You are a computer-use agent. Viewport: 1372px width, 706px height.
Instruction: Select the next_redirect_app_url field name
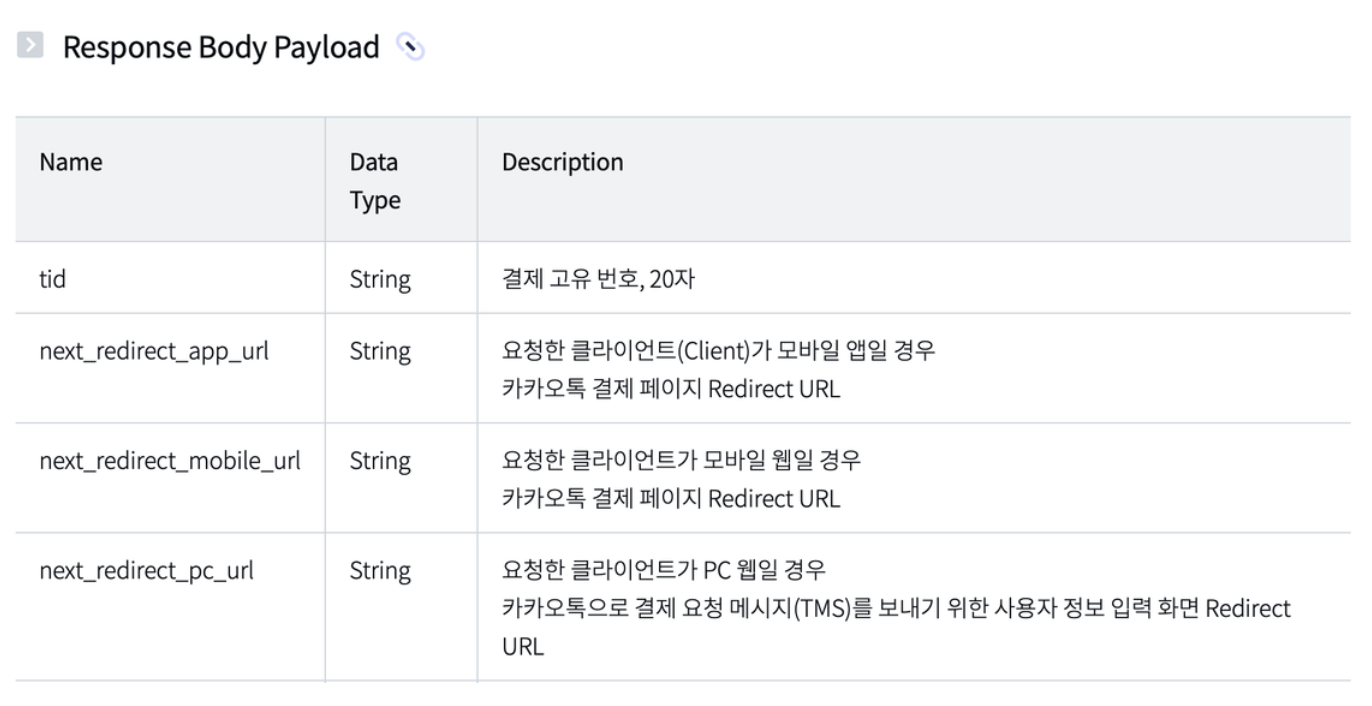[154, 351]
